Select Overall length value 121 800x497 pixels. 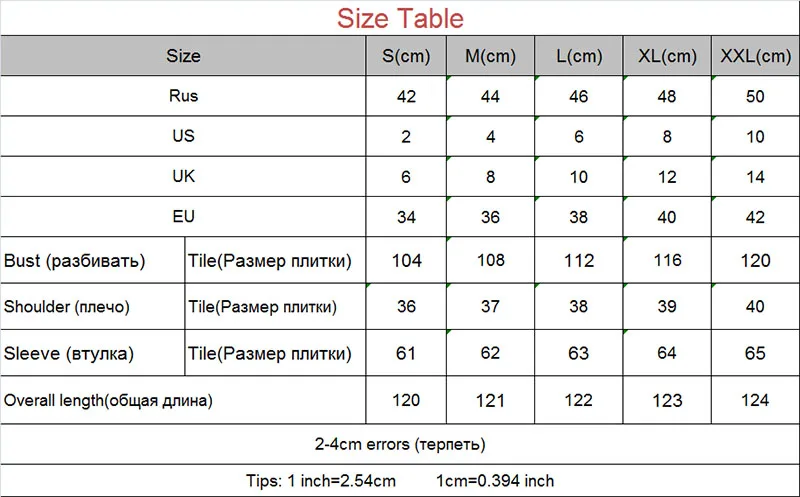[x=490, y=400]
